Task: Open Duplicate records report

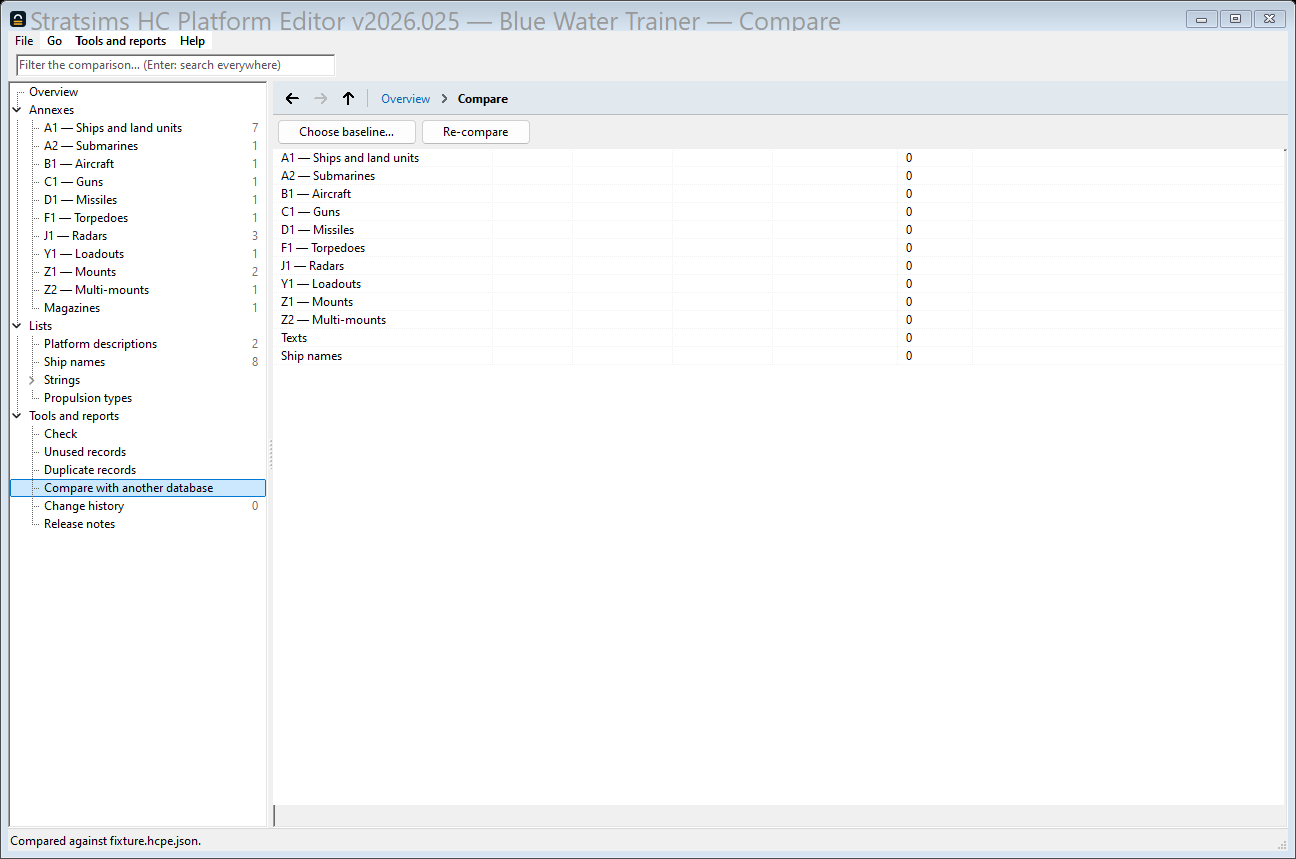Action: pyautogui.click(x=90, y=470)
